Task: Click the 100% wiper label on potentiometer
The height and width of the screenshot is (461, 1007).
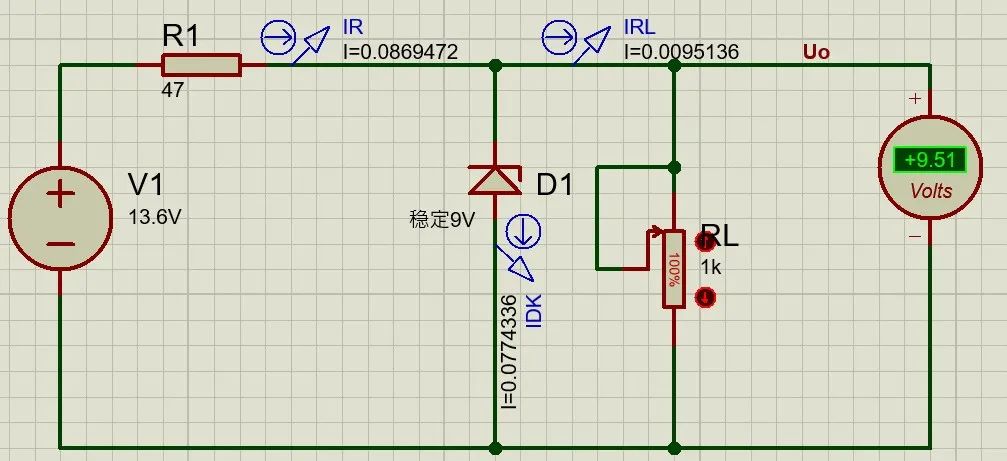Action: [x=674, y=270]
